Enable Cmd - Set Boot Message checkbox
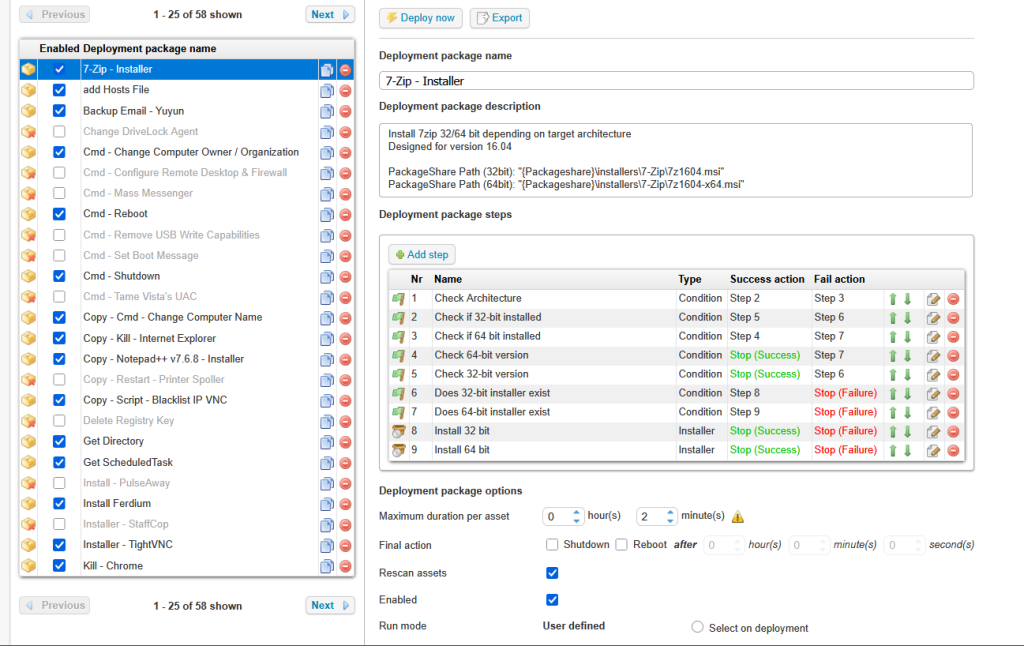This screenshot has width=1024, height=646. 59,255
